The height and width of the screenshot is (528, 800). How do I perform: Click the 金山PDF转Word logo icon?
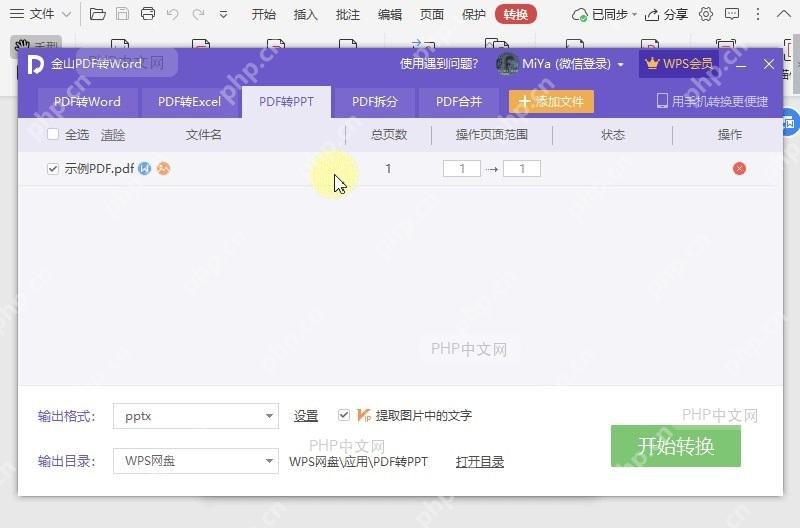[35, 64]
